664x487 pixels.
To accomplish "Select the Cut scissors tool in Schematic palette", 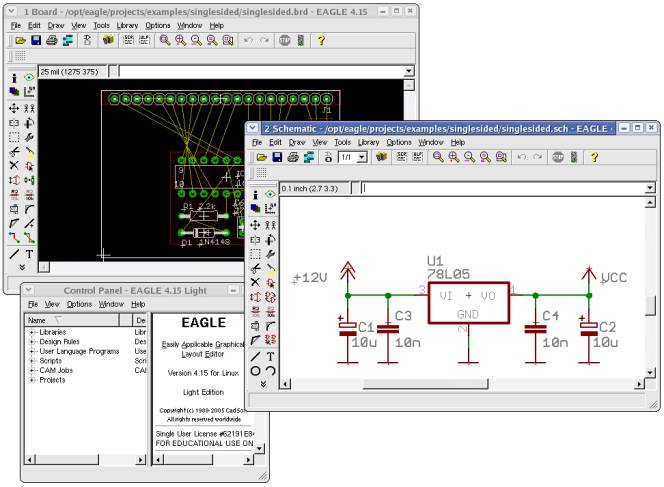I will point(255,268).
